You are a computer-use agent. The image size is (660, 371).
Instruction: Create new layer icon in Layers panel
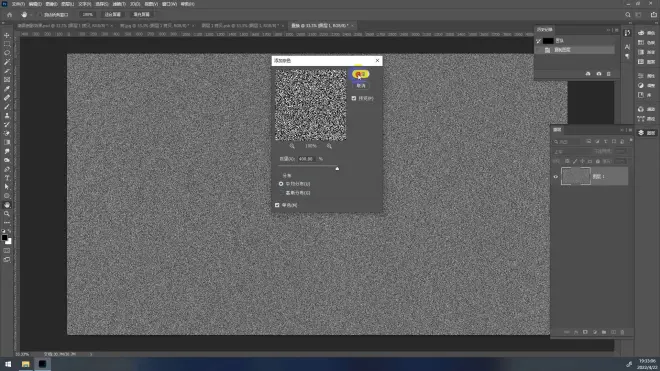pos(613,332)
